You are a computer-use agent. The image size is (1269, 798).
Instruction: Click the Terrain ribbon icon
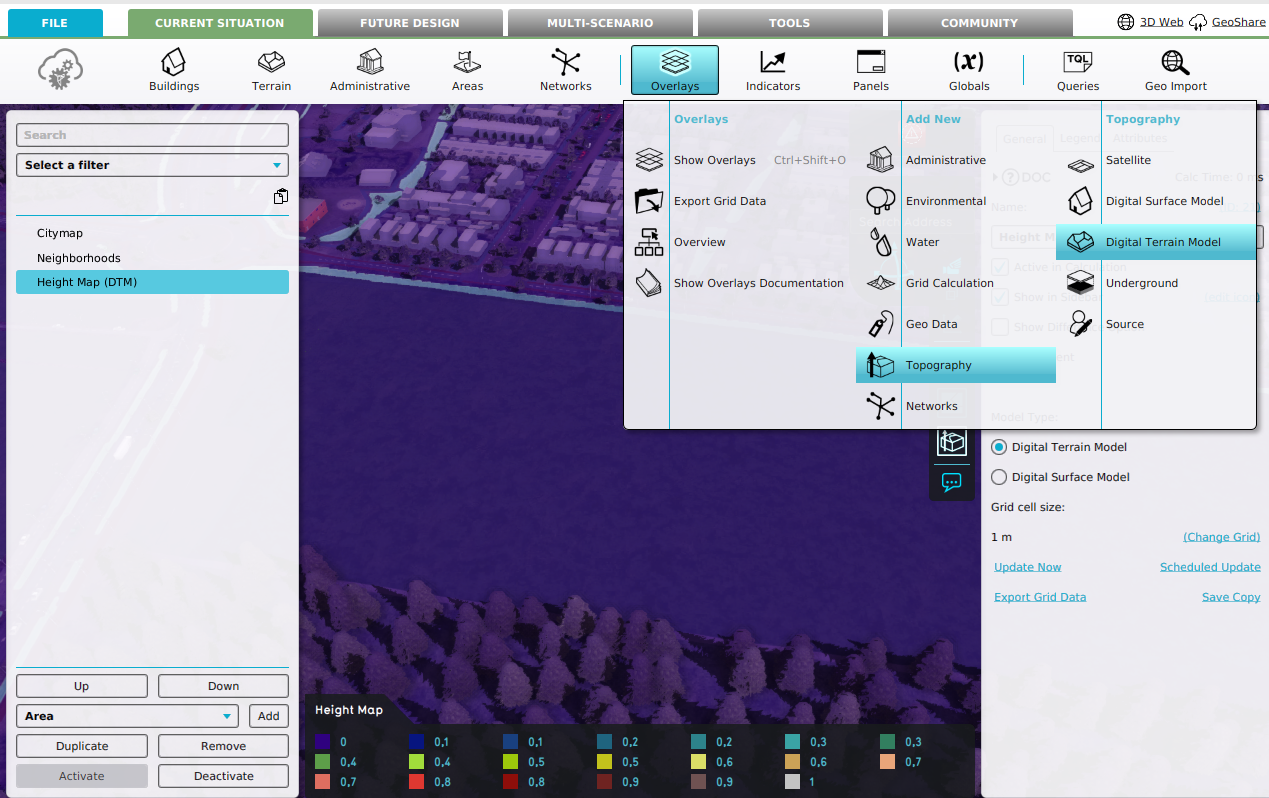(271, 70)
